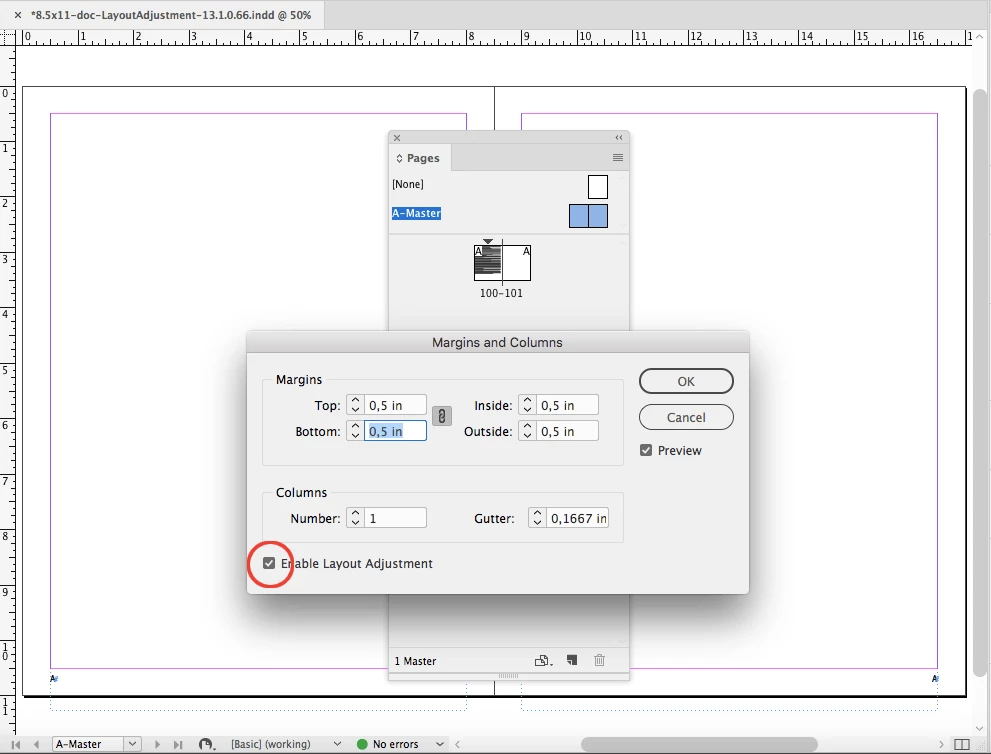Viewport: 991px width, 754px height.
Task: Click the A-Master page number field
Action: point(88,744)
